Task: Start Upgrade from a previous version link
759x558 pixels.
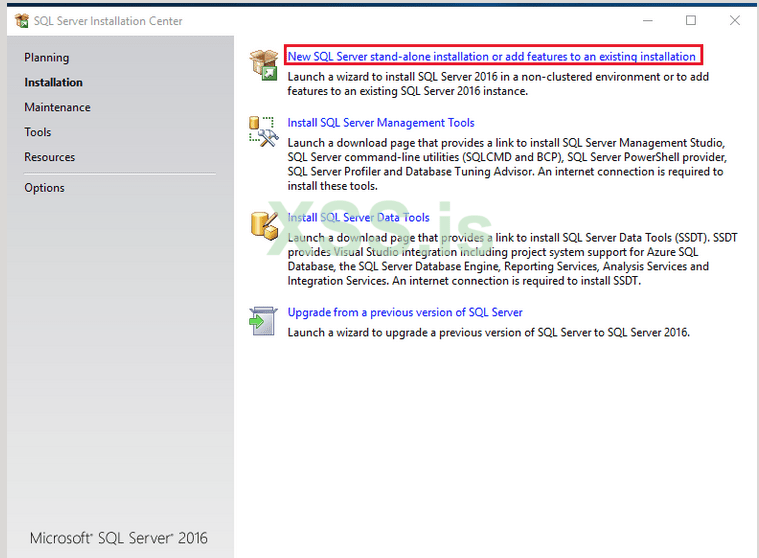Action: point(405,313)
